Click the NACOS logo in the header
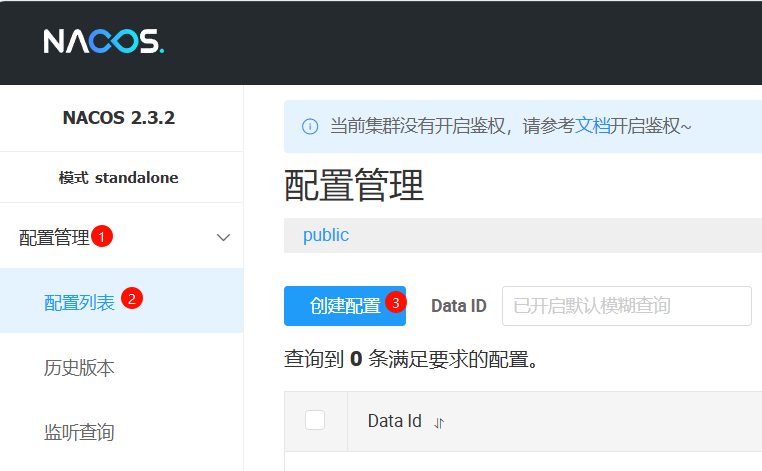The image size is (762, 471). pyautogui.click(x=104, y=41)
